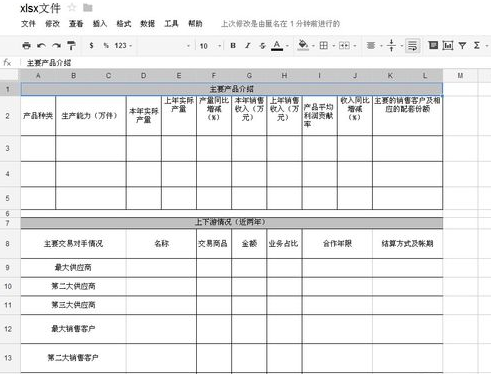Screen dimensions: 491x374
Task: Select the paint format roller tool
Action: point(71,46)
